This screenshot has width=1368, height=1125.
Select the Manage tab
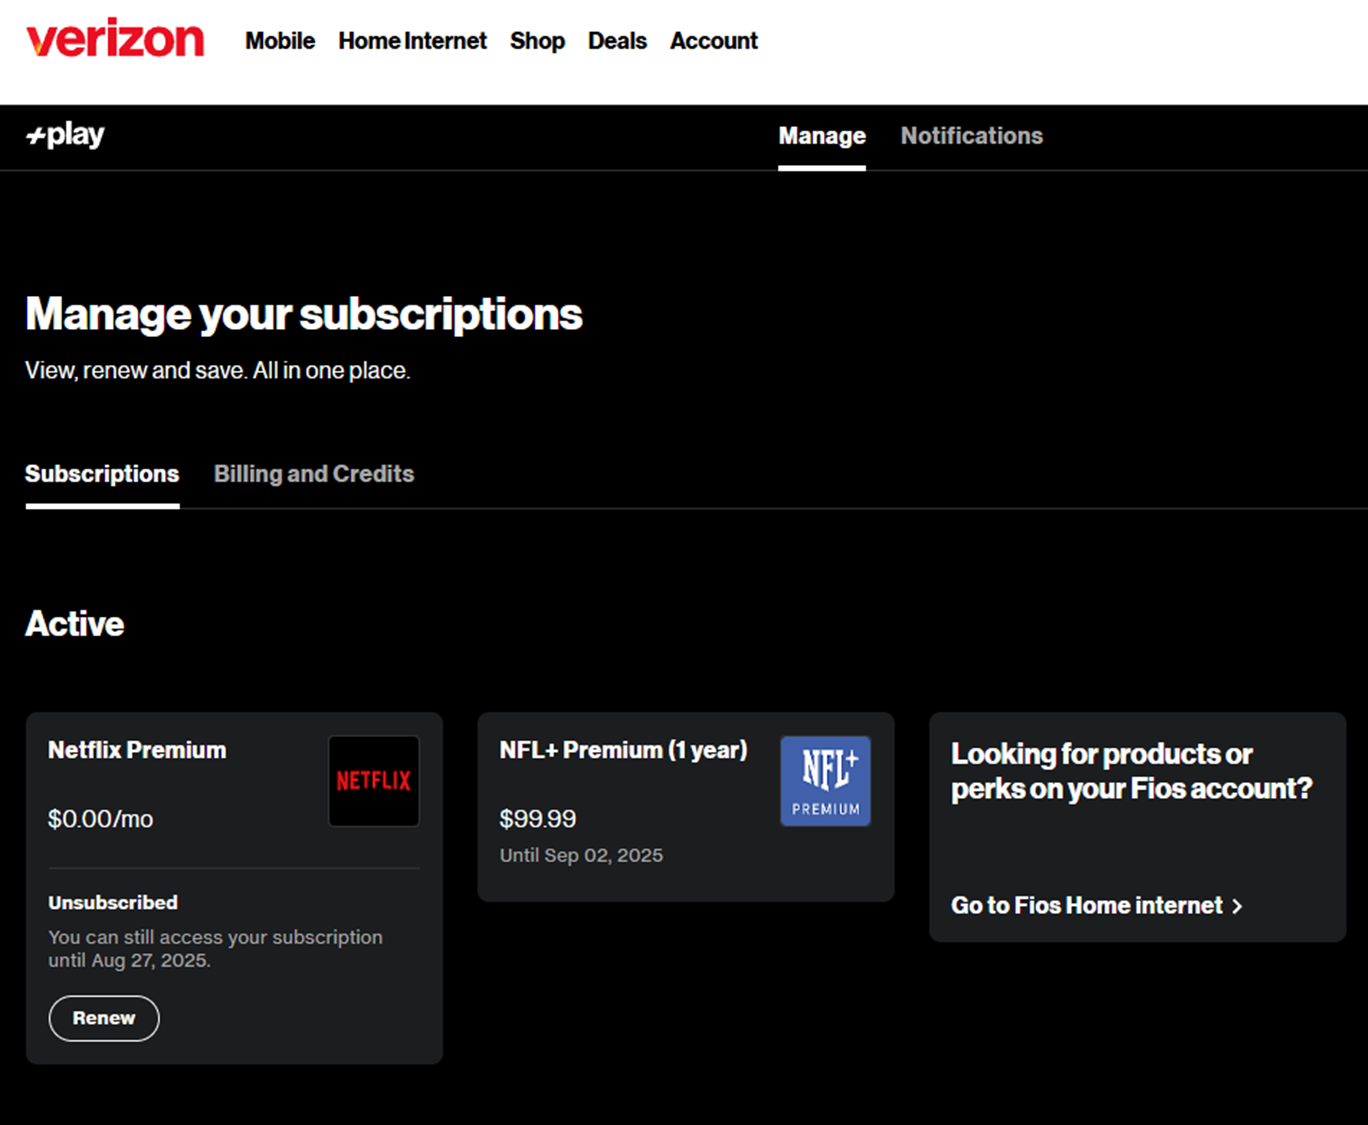click(822, 136)
